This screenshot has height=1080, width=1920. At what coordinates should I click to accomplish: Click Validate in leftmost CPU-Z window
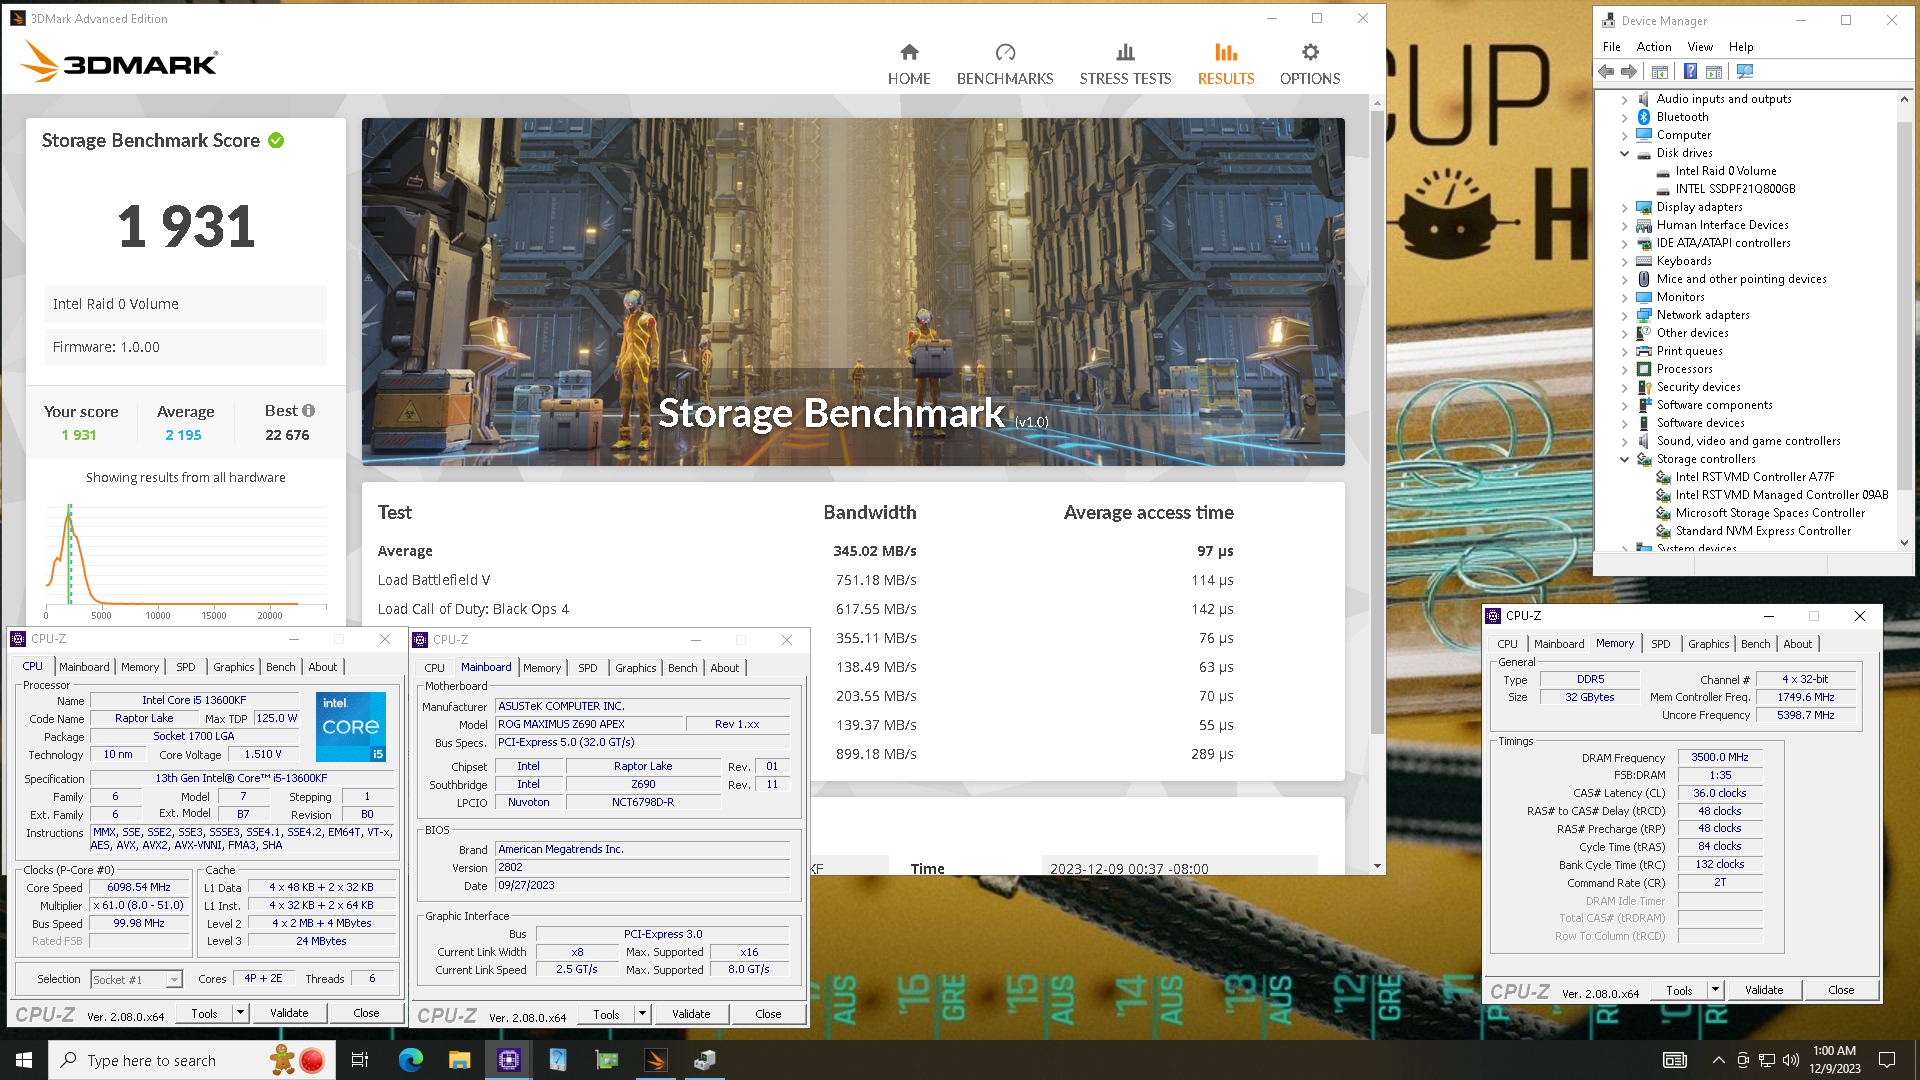pyautogui.click(x=289, y=1013)
